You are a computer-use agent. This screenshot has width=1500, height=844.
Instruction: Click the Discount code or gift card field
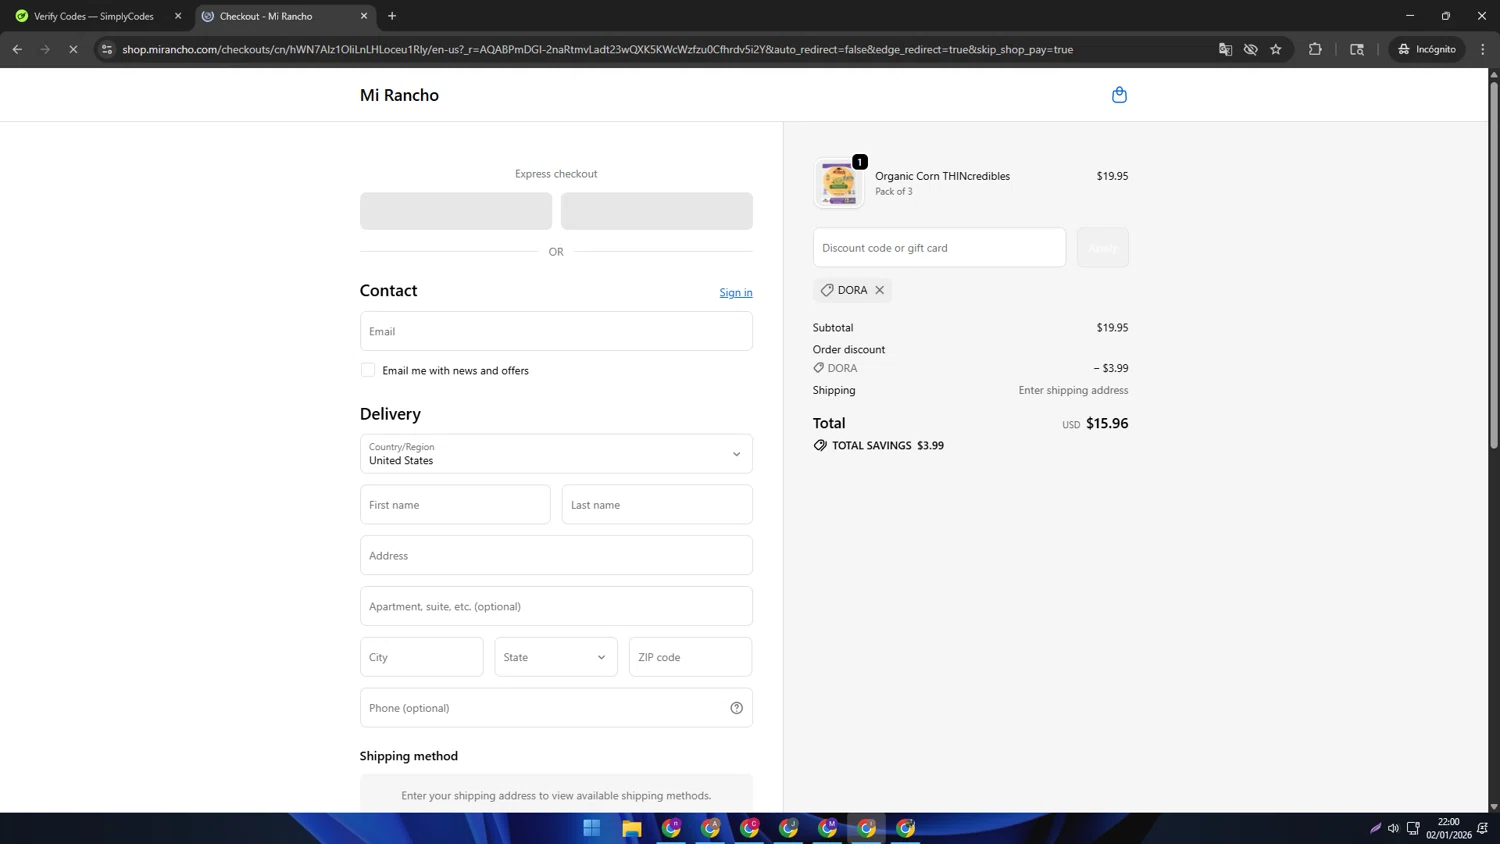coord(939,248)
